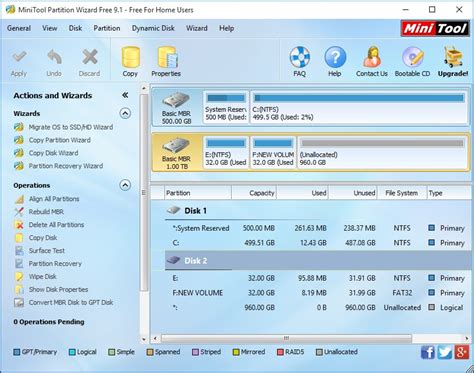Open the Disk menu
The image size is (474, 373).
pos(75,28)
